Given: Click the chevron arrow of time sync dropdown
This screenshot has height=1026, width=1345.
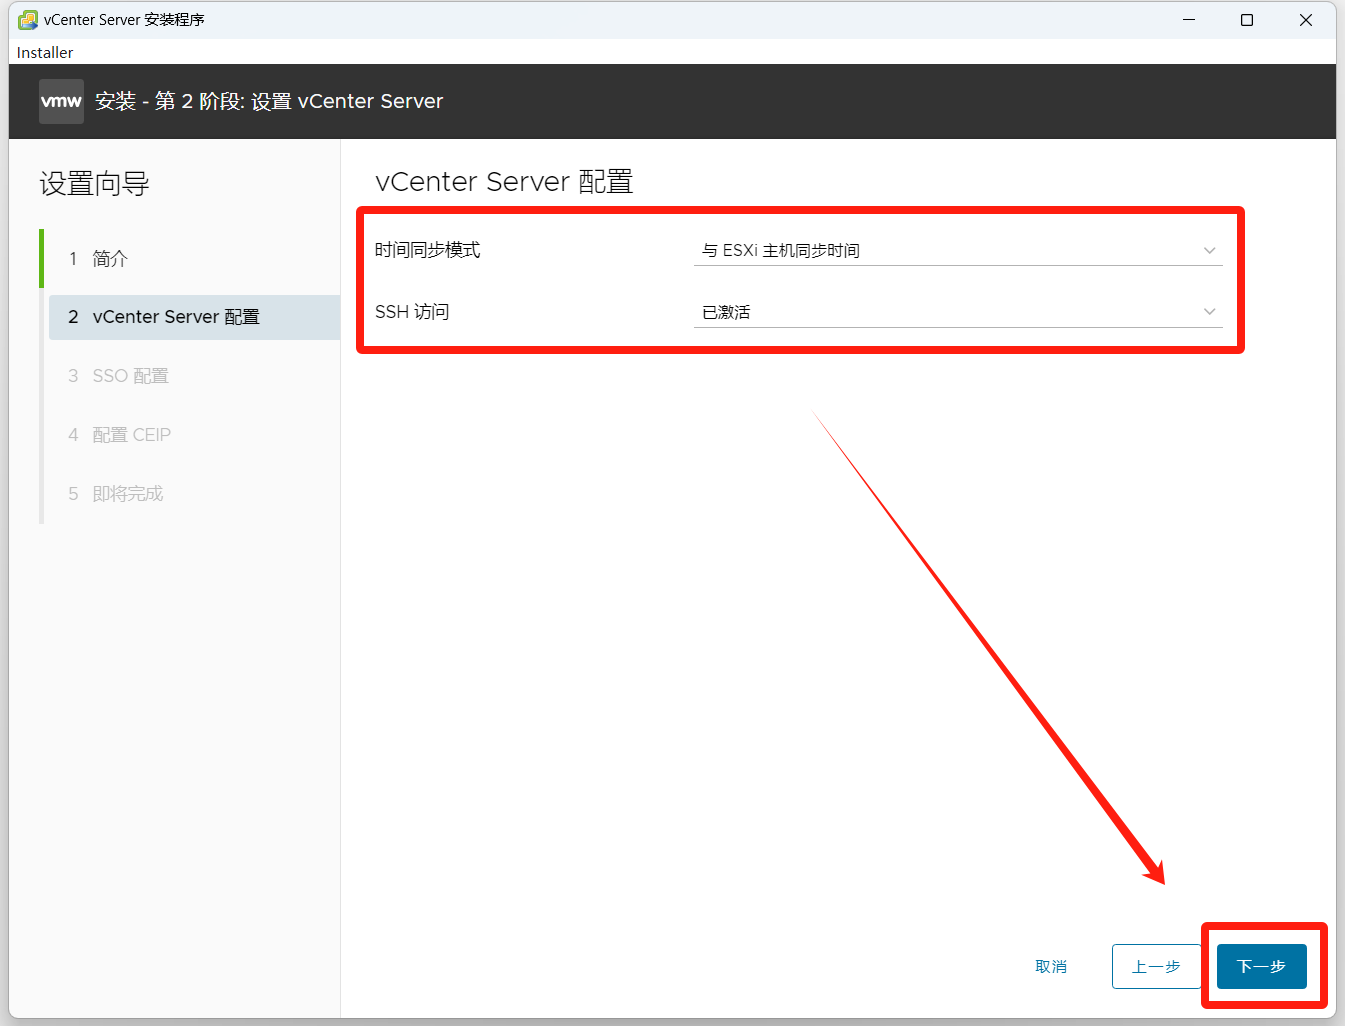Looking at the screenshot, I should click(x=1209, y=250).
